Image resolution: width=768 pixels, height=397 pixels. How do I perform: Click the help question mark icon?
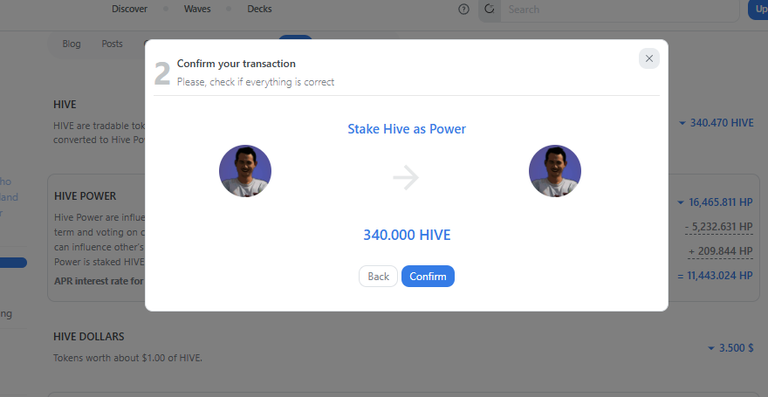point(463,9)
